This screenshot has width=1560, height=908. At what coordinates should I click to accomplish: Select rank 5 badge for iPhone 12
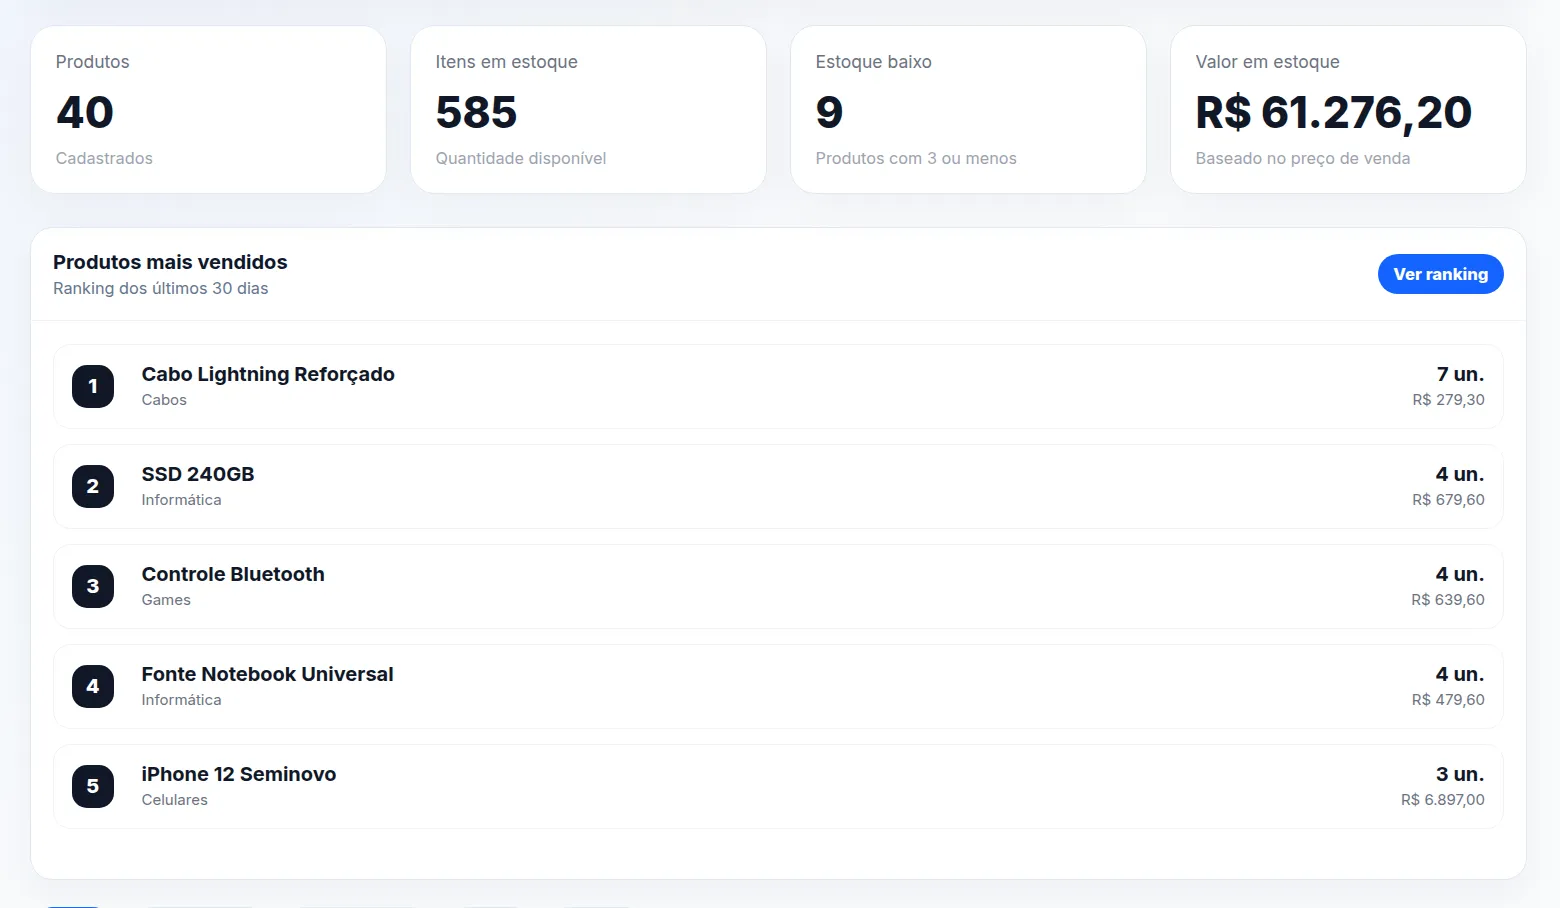(x=93, y=786)
